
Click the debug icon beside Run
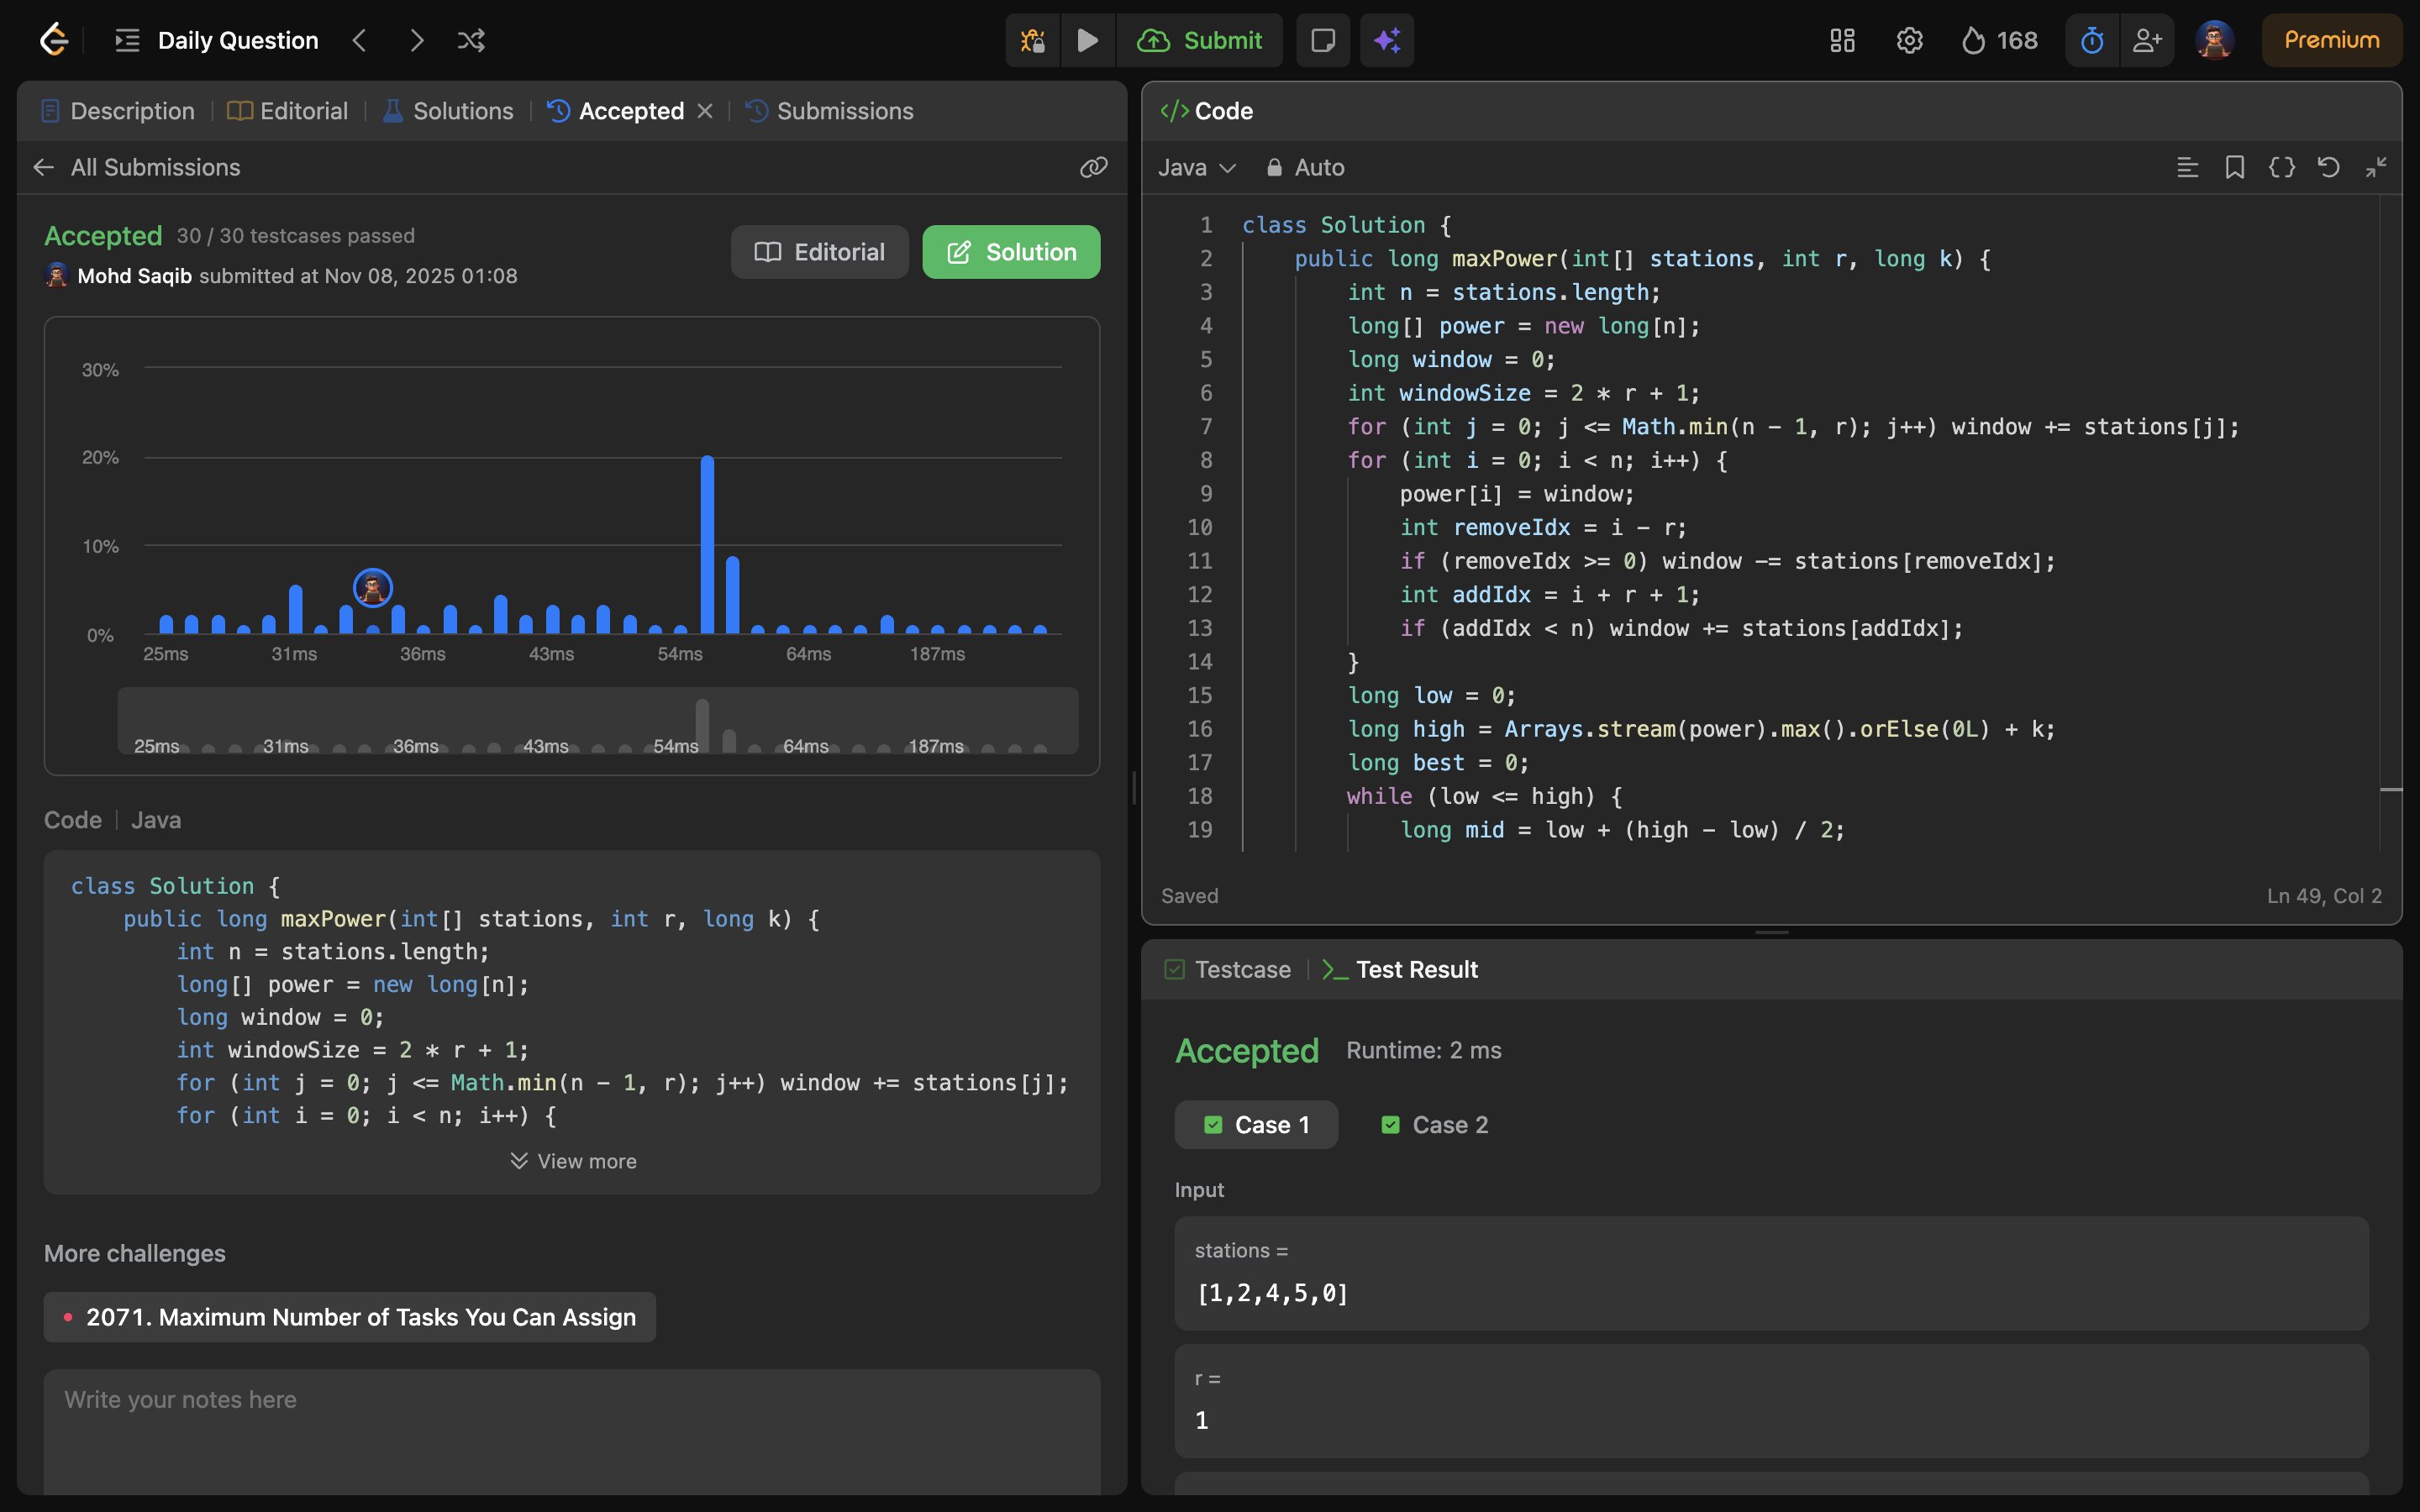pos(1032,40)
